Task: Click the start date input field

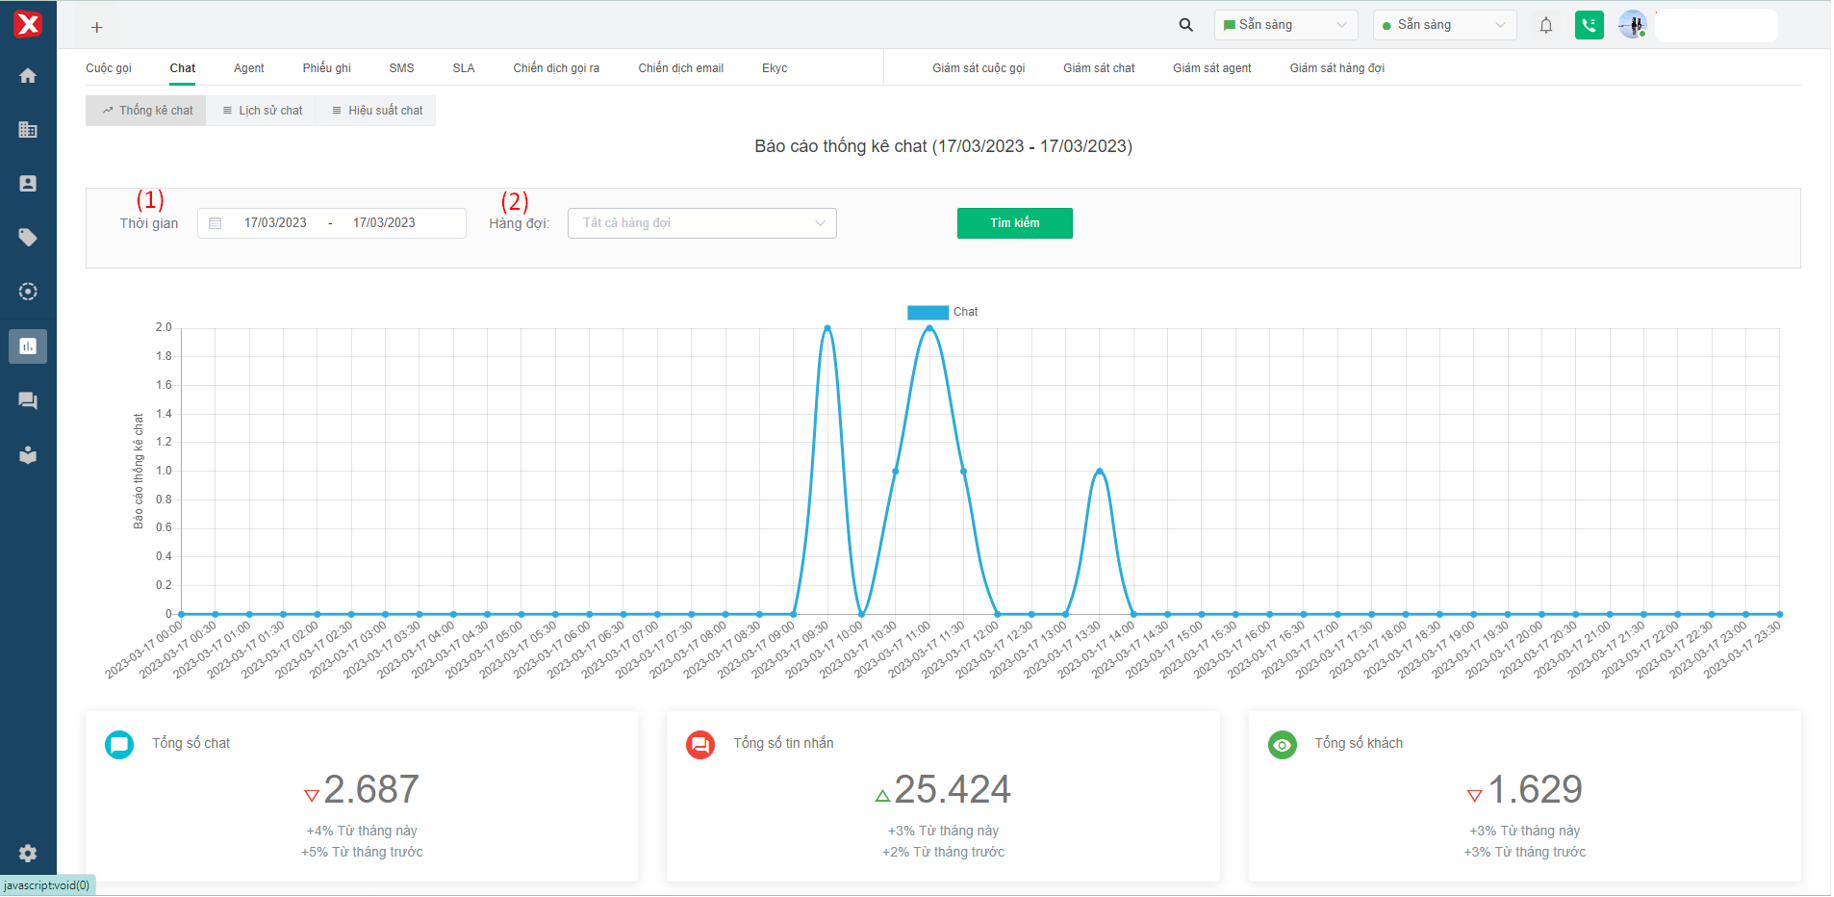Action: click(275, 223)
